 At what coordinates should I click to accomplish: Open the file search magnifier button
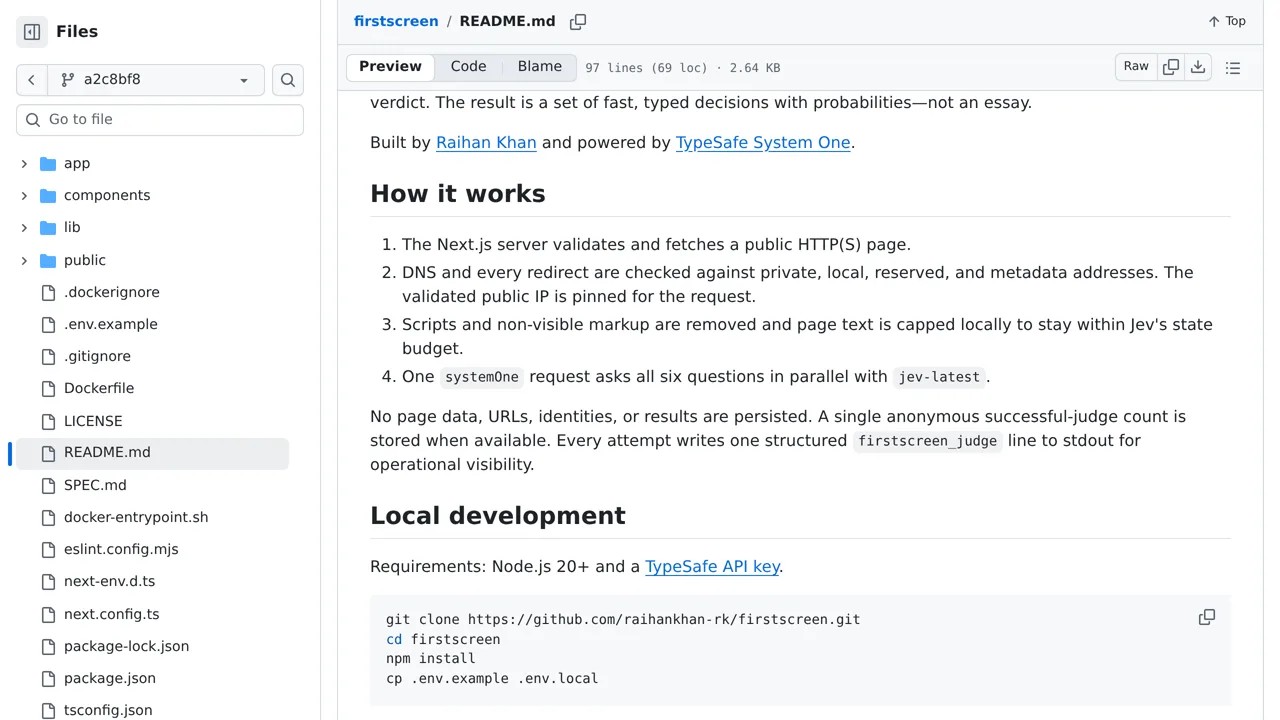pos(288,80)
